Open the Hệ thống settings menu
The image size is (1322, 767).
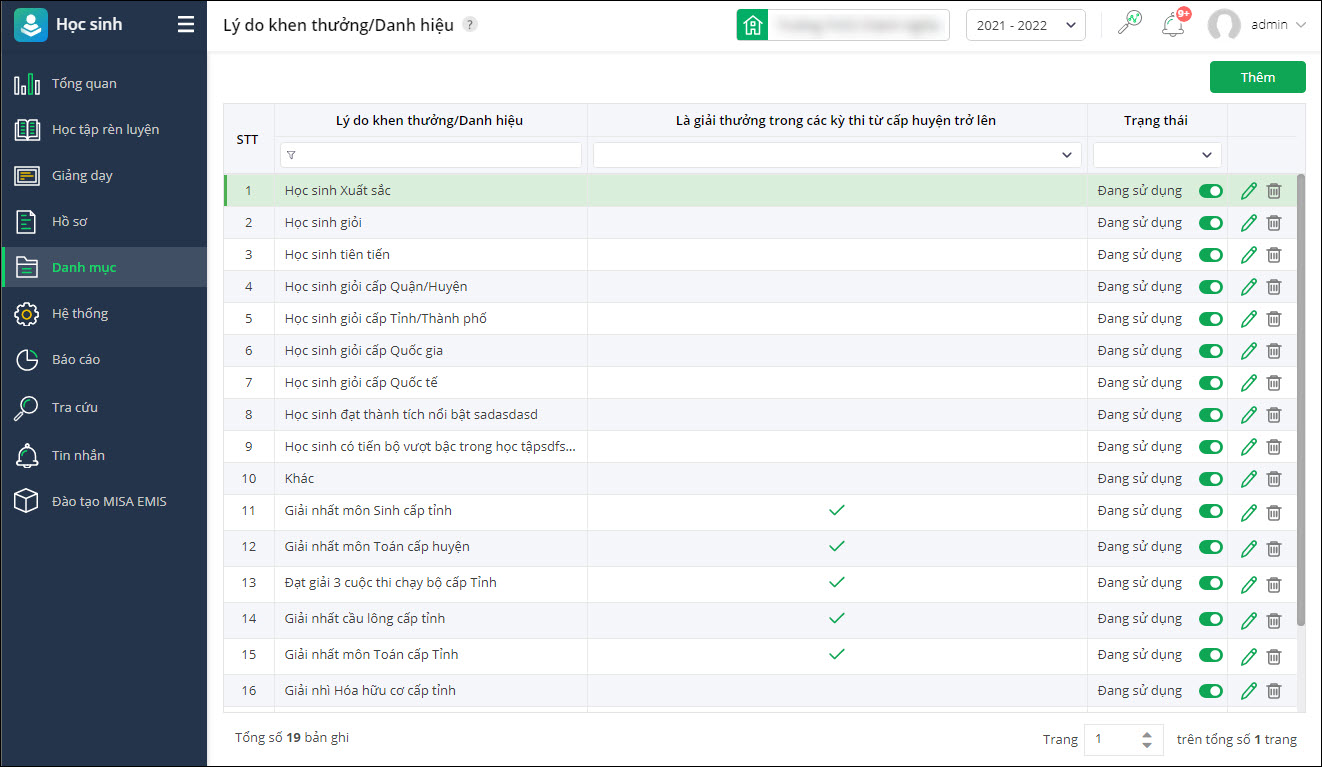[x=104, y=314]
